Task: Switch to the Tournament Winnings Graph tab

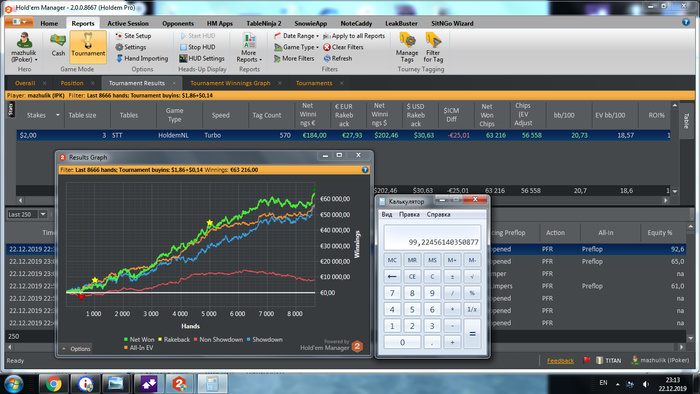Action: click(x=230, y=83)
